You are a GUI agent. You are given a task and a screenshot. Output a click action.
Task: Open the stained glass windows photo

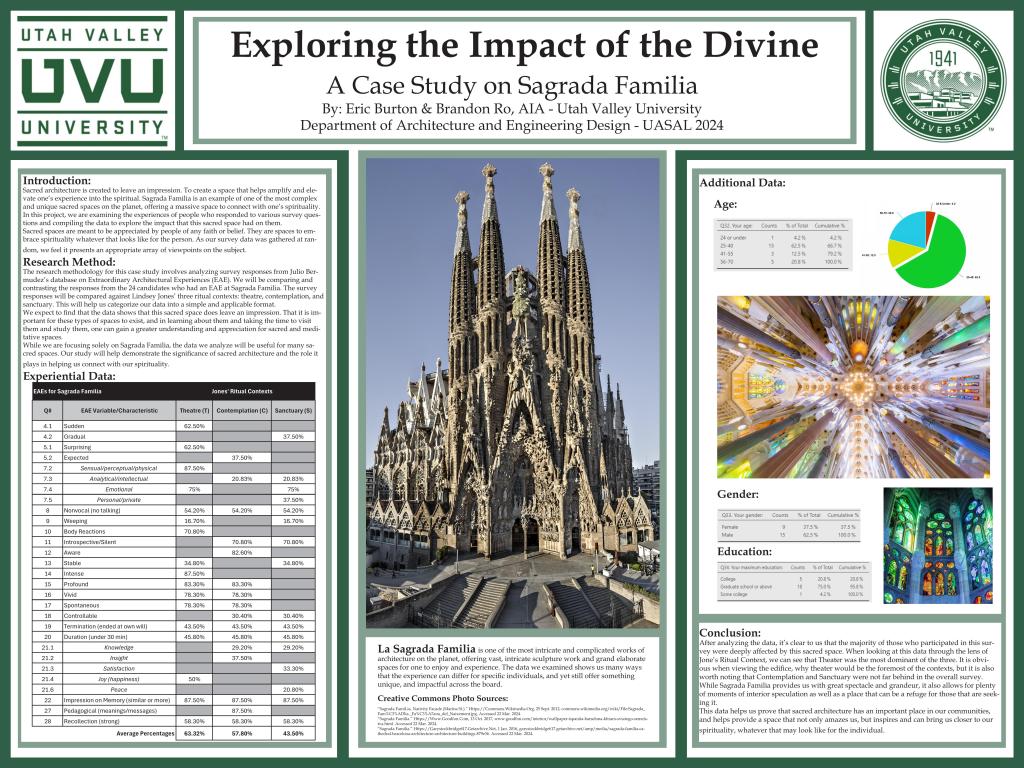pyautogui.click(x=937, y=545)
